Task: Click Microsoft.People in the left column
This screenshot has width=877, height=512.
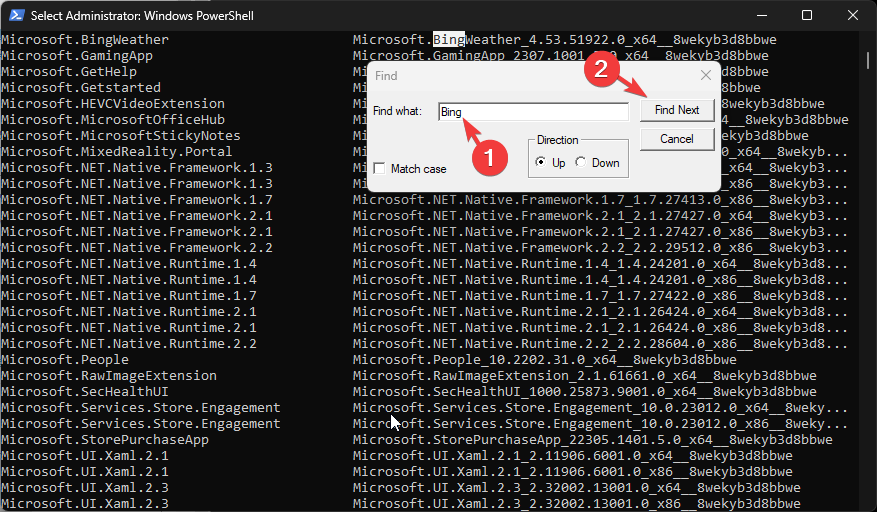Action: pyautogui.click(x=65, y=360)
